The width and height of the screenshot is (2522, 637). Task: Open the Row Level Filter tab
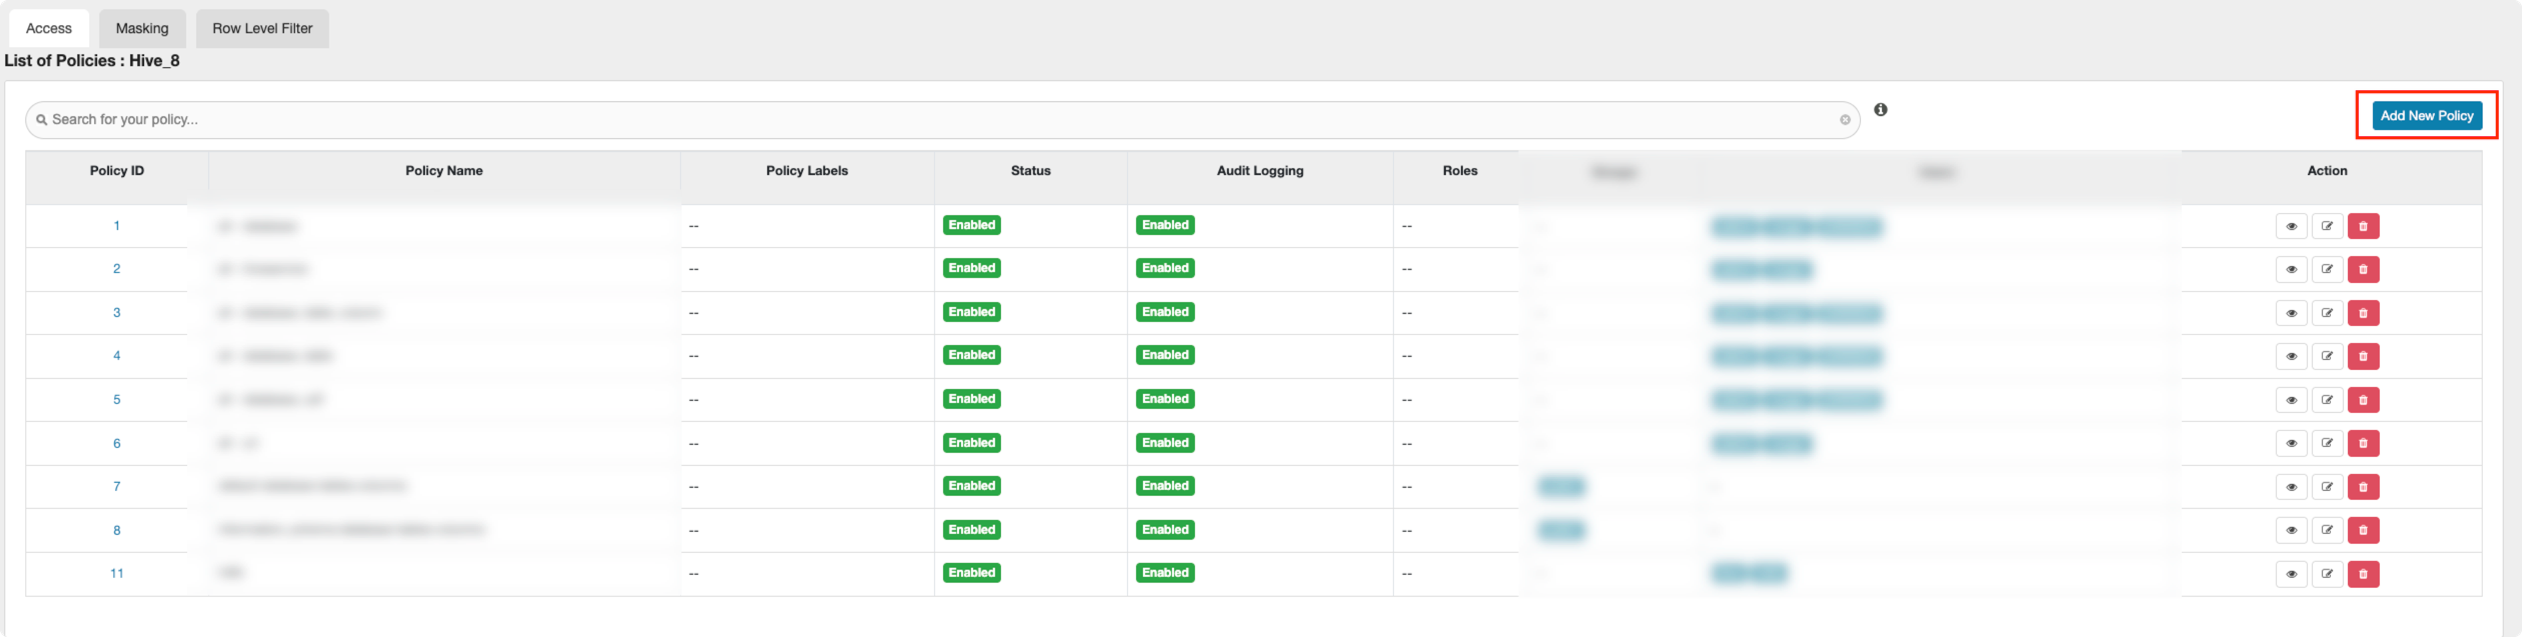[x=262, y=28]
